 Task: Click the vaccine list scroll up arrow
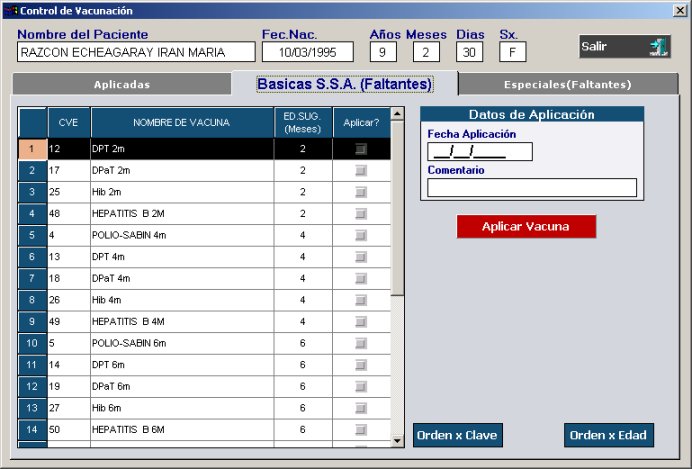(x=397, y=114)
